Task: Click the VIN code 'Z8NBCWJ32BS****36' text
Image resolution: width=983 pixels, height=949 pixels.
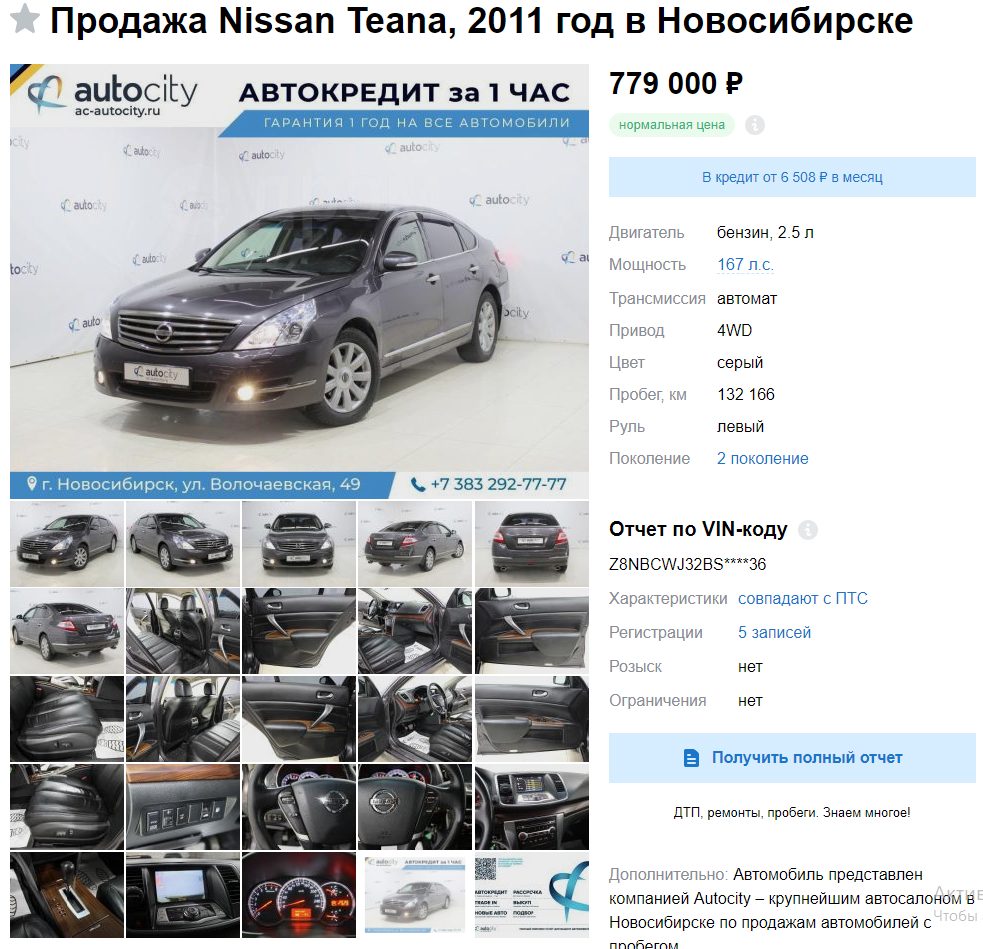Action: tap(687, 564)
